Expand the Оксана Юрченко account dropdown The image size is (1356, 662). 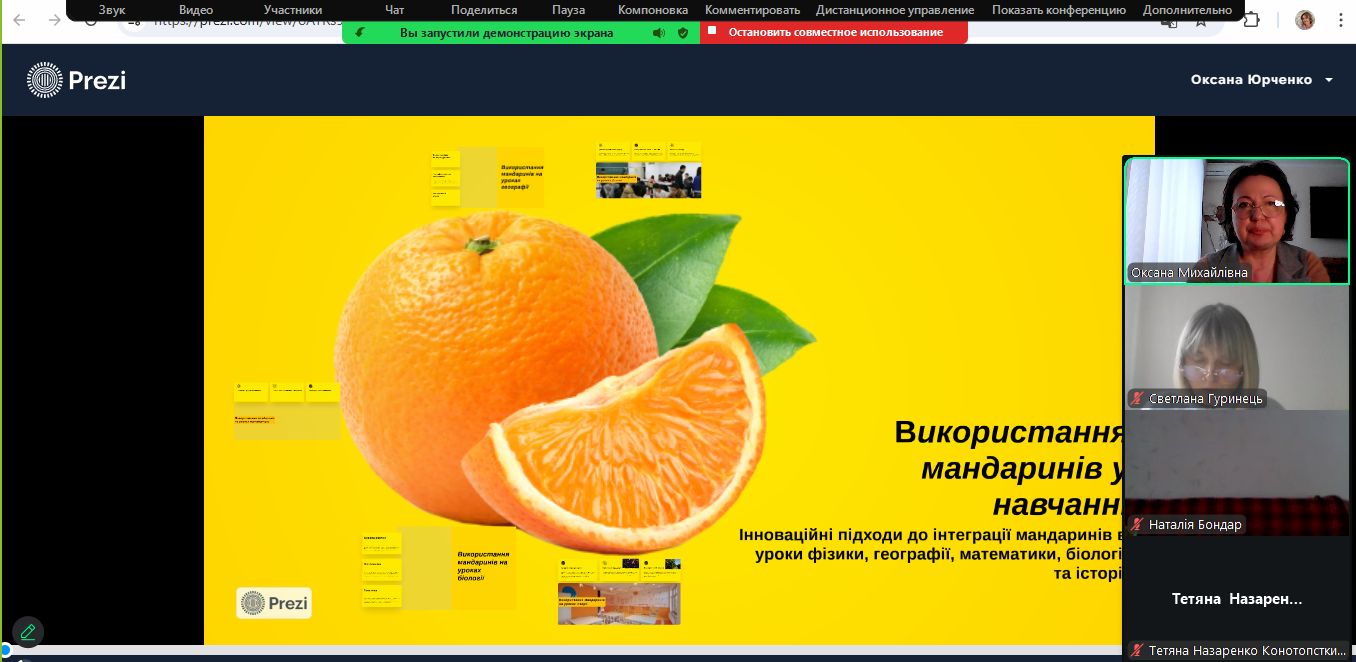click(1262, 80)
